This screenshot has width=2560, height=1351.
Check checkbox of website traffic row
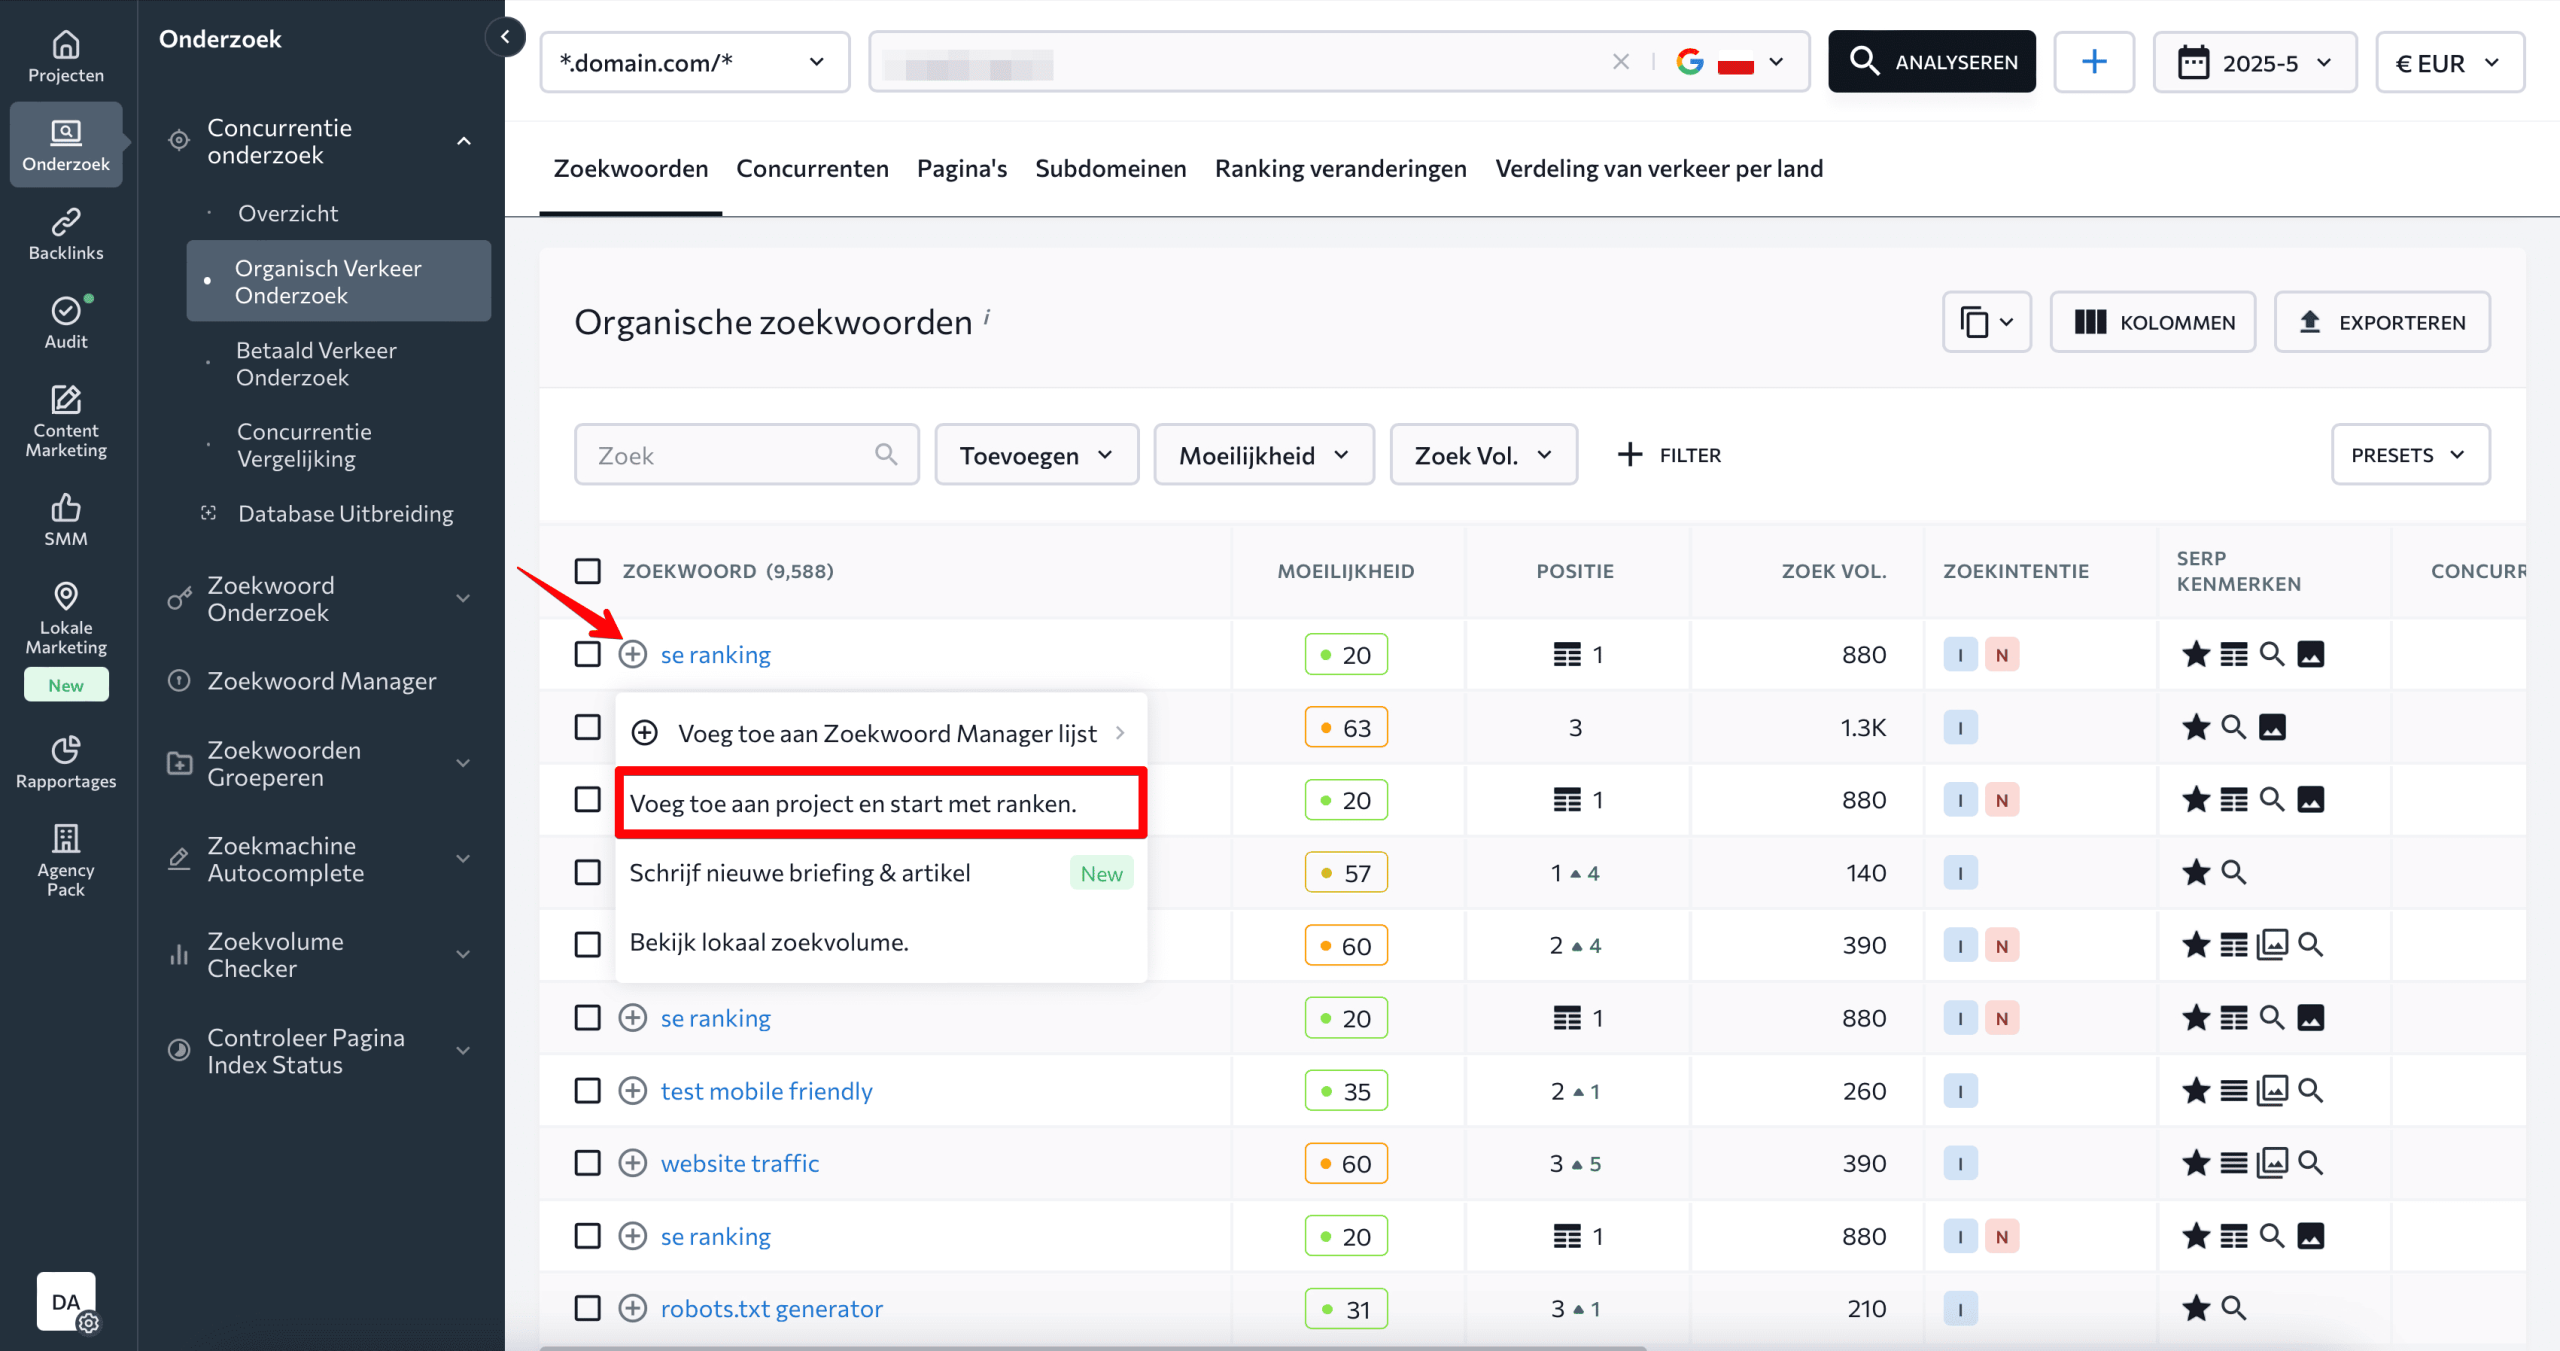tap(588, 1163)
